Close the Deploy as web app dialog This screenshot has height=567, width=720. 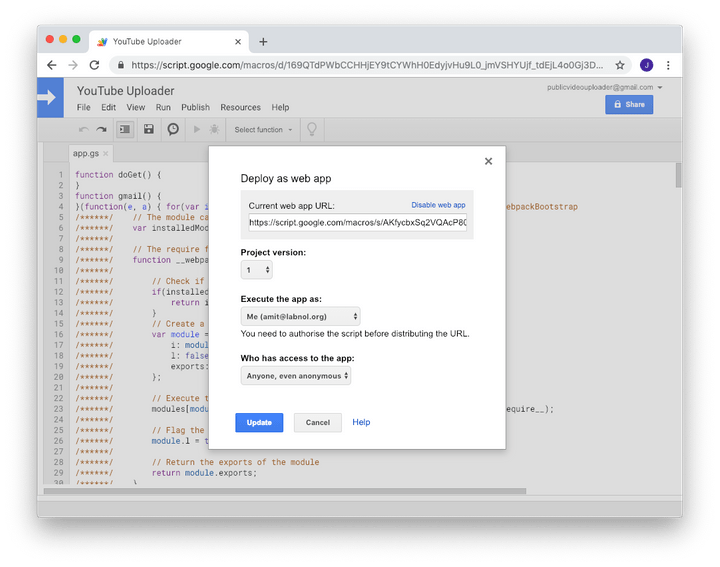click(489, 161)
